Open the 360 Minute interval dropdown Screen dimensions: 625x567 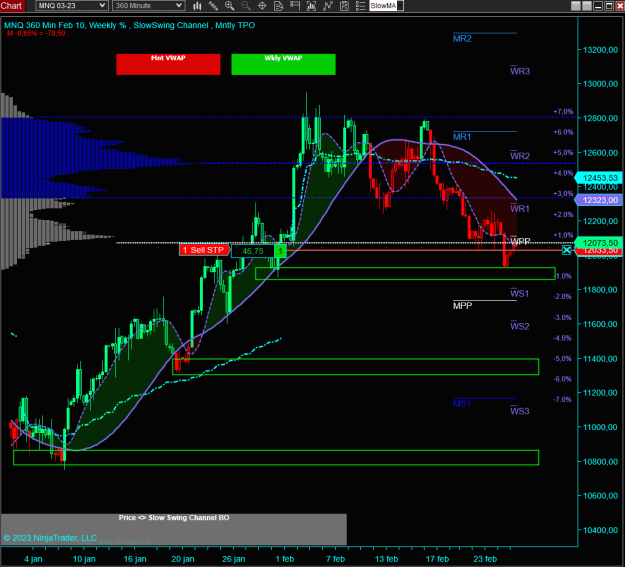pos(148,6)
